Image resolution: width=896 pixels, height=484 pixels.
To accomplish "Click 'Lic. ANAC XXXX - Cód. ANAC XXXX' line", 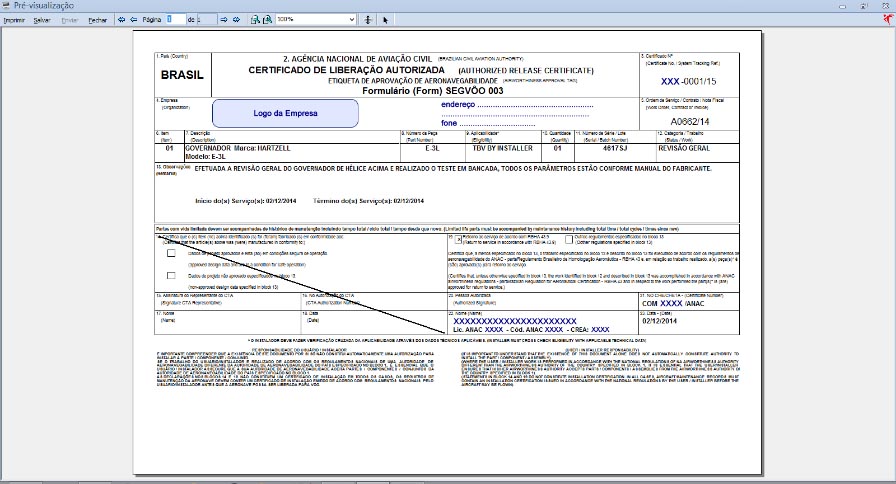I will (x=507, y=330).
